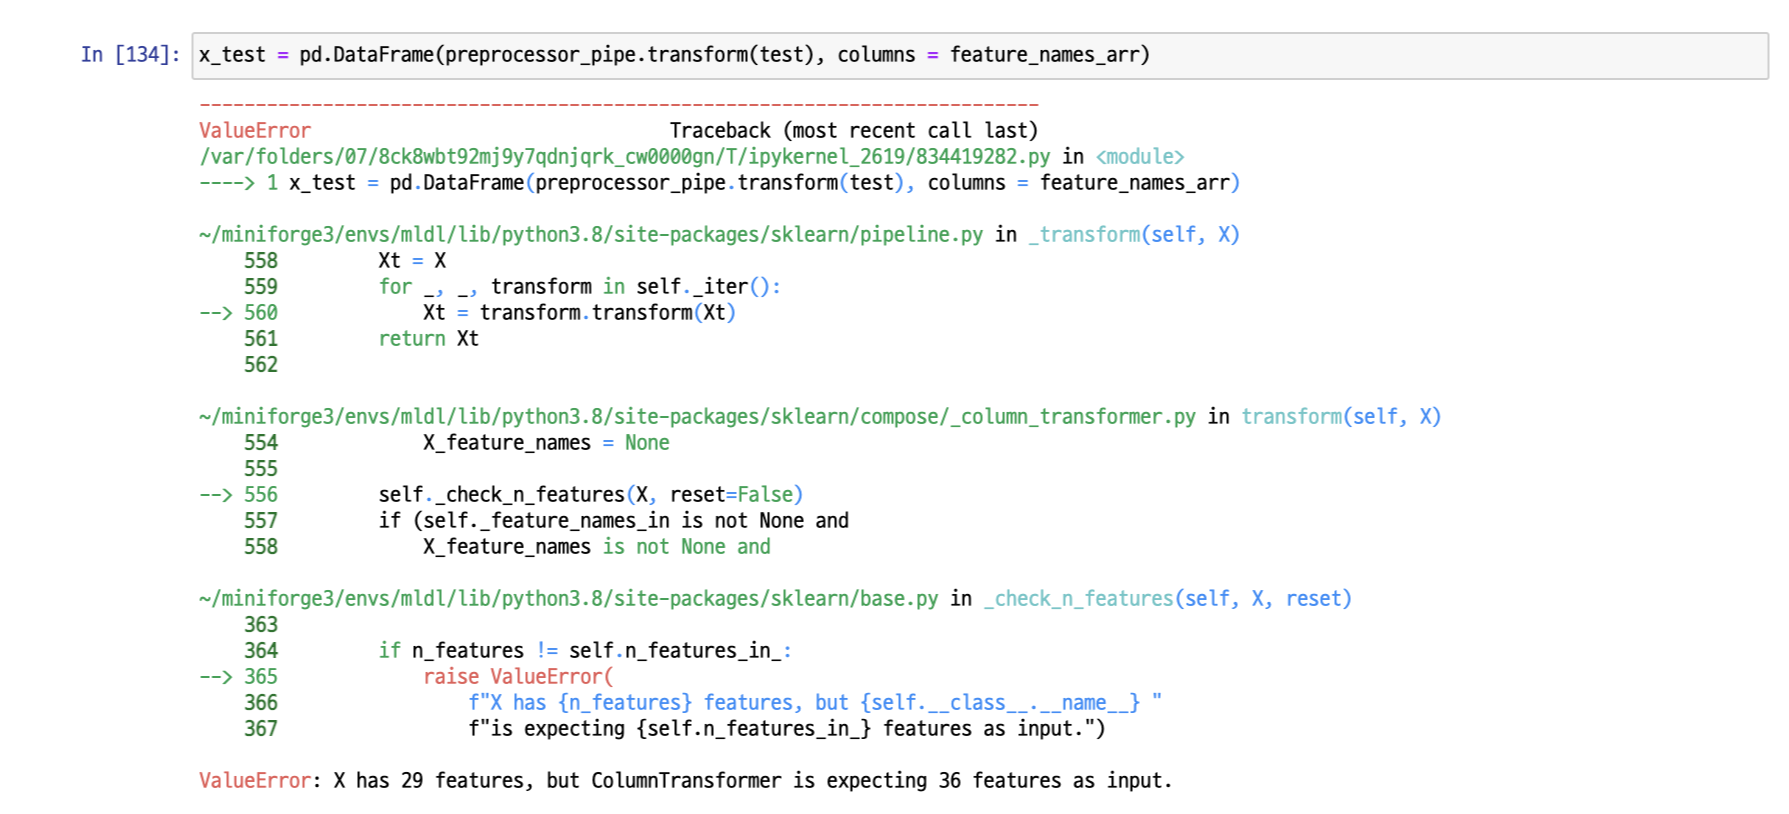
Task: Click the red ValueError heading of the traceback
Action: 254,131
